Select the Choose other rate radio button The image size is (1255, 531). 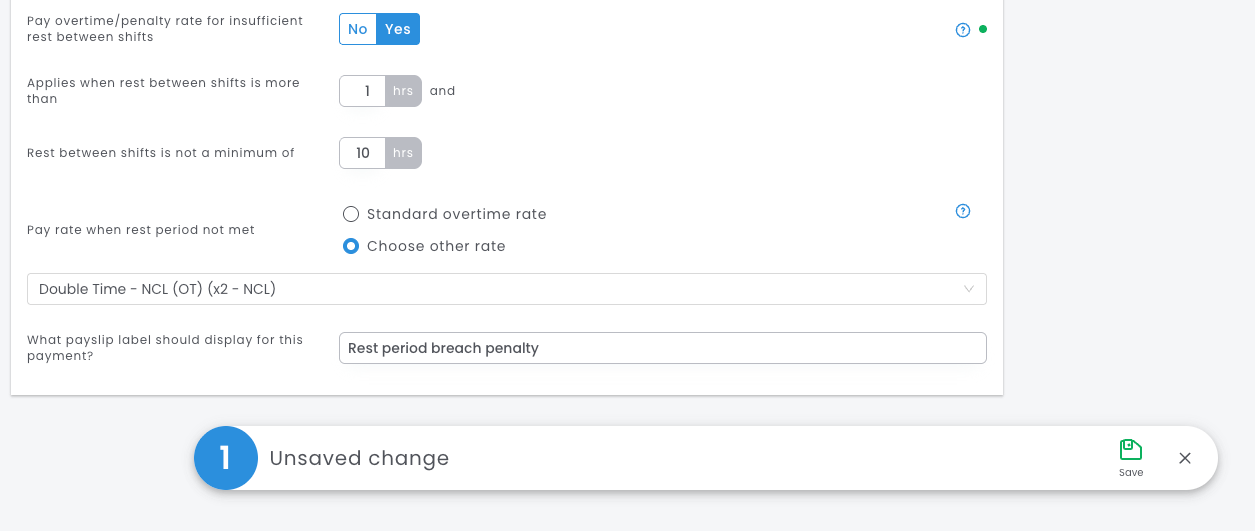click(351, 246)
